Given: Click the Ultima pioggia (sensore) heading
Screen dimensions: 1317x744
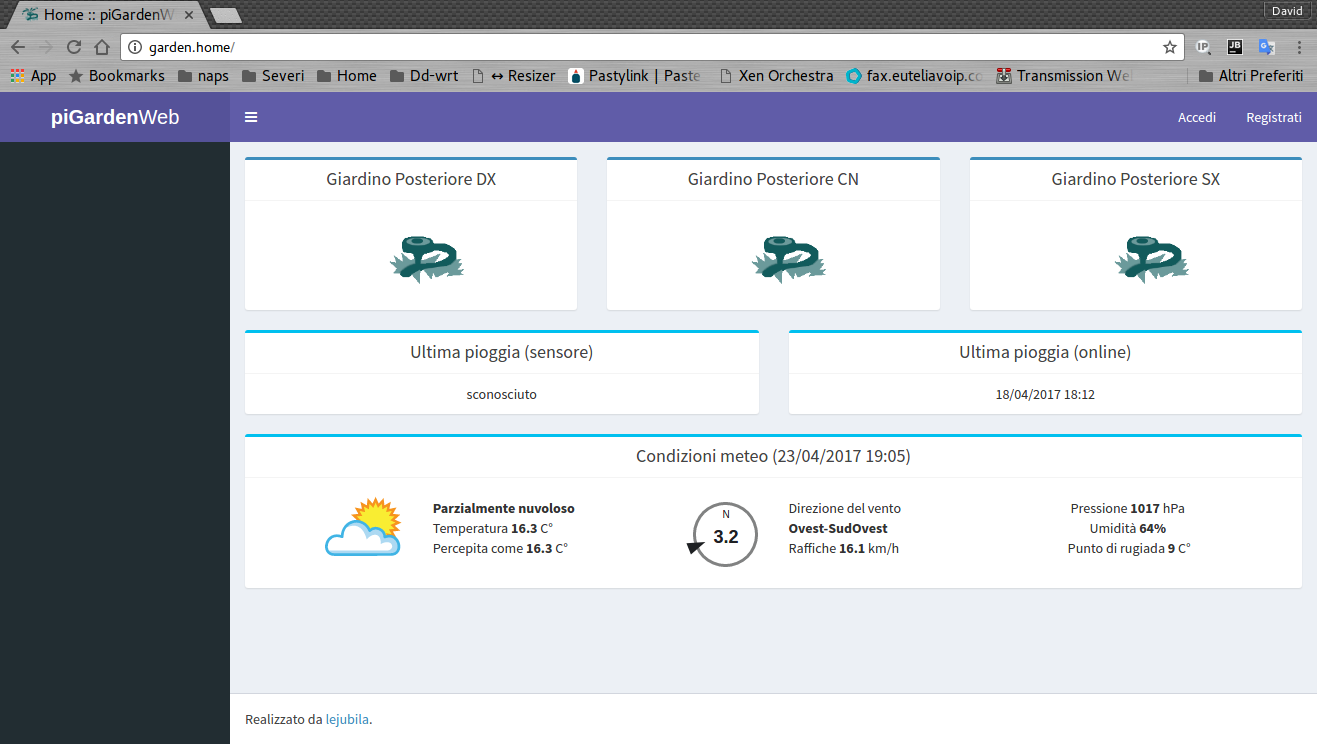Looking at the screenshot, I should pos(502,352).
